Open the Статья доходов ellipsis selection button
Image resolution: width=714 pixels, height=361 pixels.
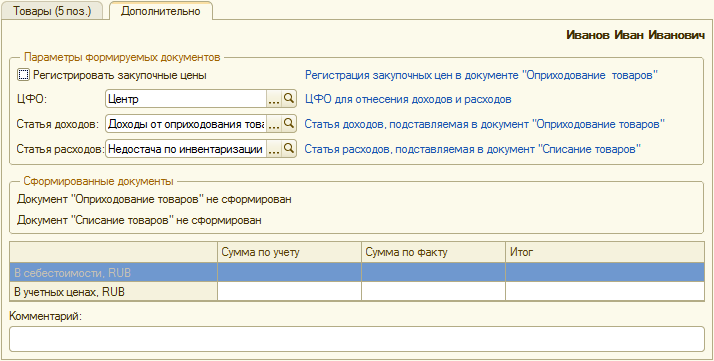click(x=274, y=123)
